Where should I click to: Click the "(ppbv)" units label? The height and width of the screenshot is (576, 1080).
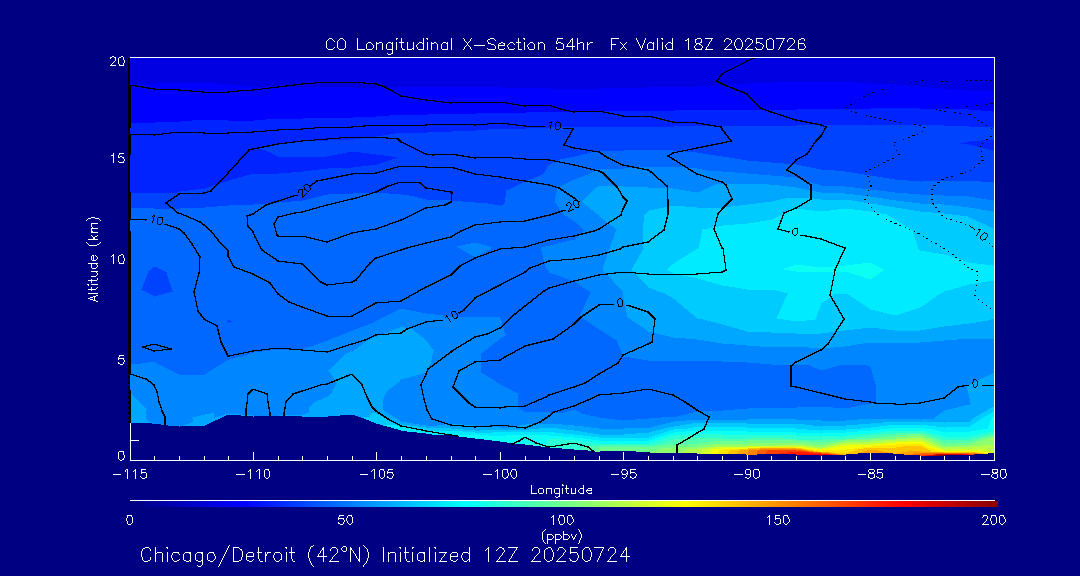coord(561,535)
